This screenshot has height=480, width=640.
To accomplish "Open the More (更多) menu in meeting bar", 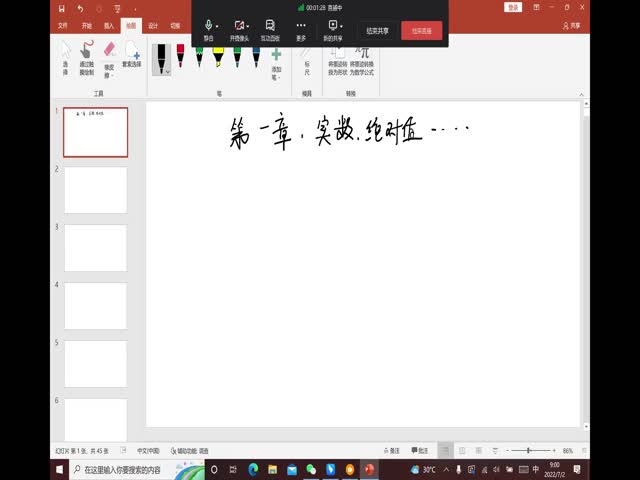I will point(301,30).
